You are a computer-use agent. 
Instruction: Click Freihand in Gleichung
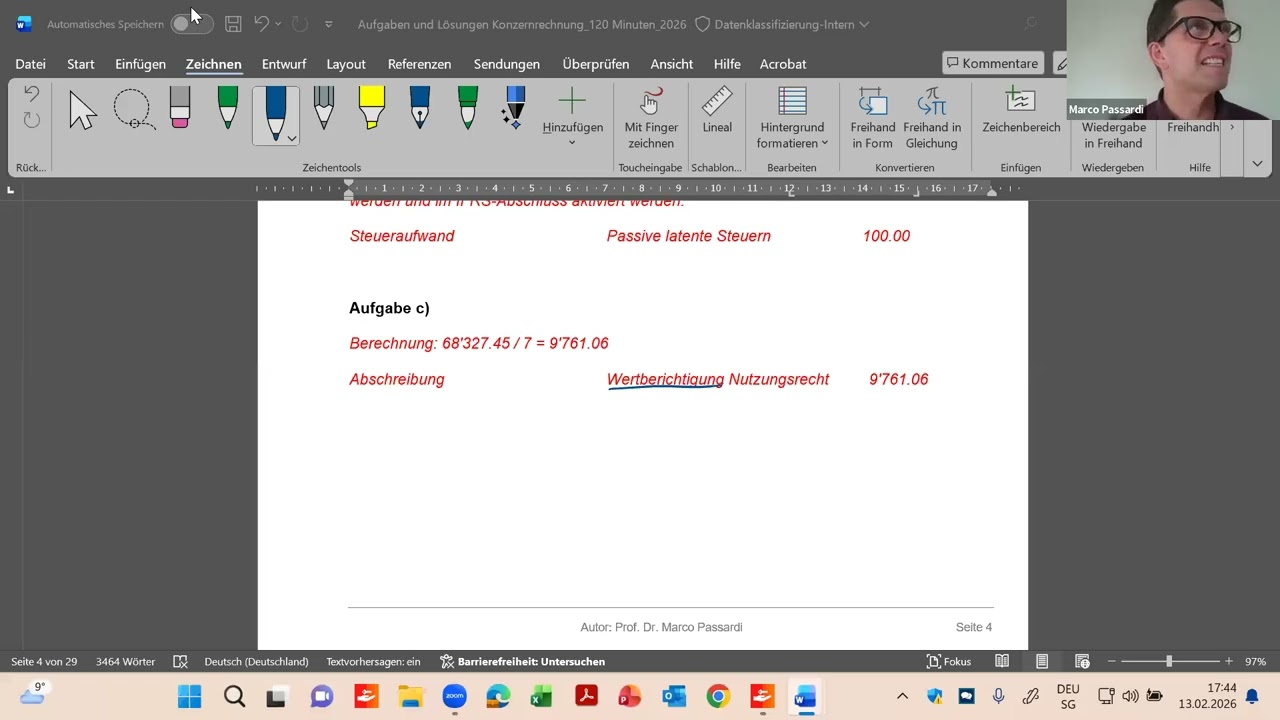pyautogui.click(x=932, y=118)
